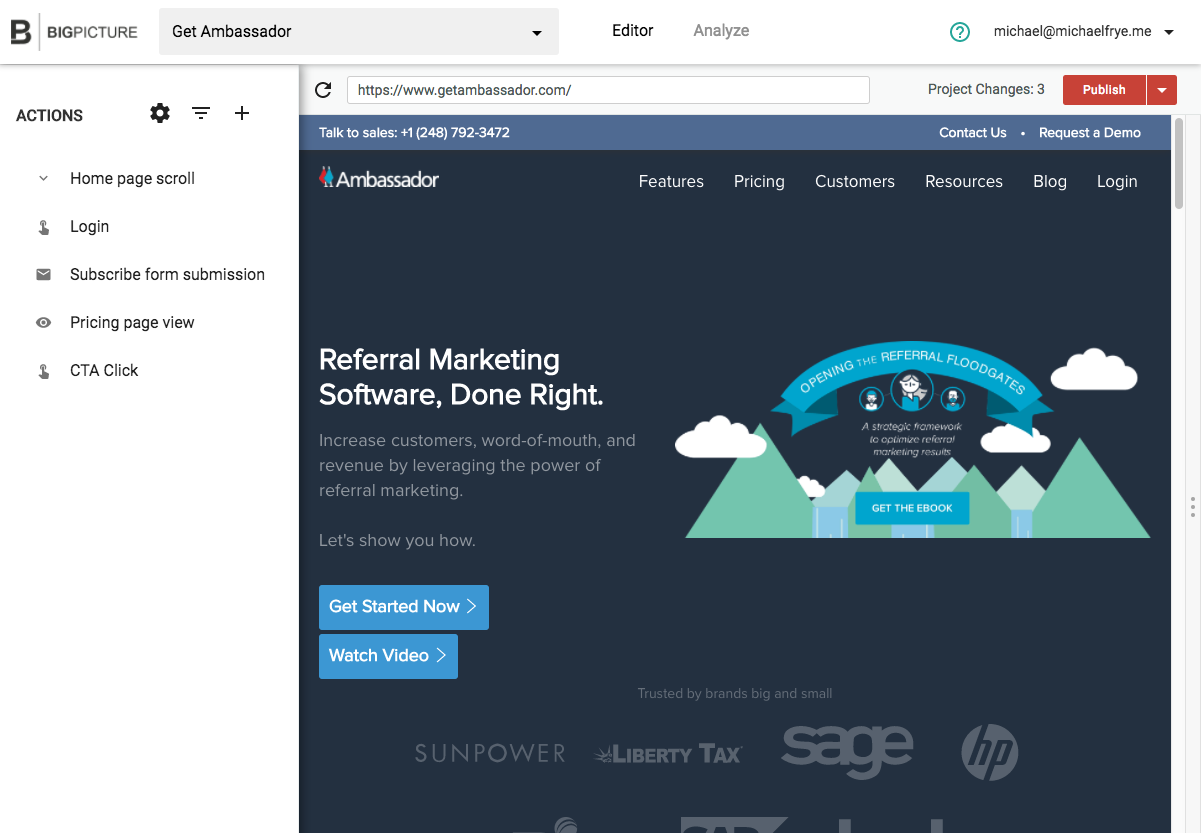Viewport: 1201px width, 833px height.
Task: Click the ACTIONS panel heading
Action: (x=50, y=116)
